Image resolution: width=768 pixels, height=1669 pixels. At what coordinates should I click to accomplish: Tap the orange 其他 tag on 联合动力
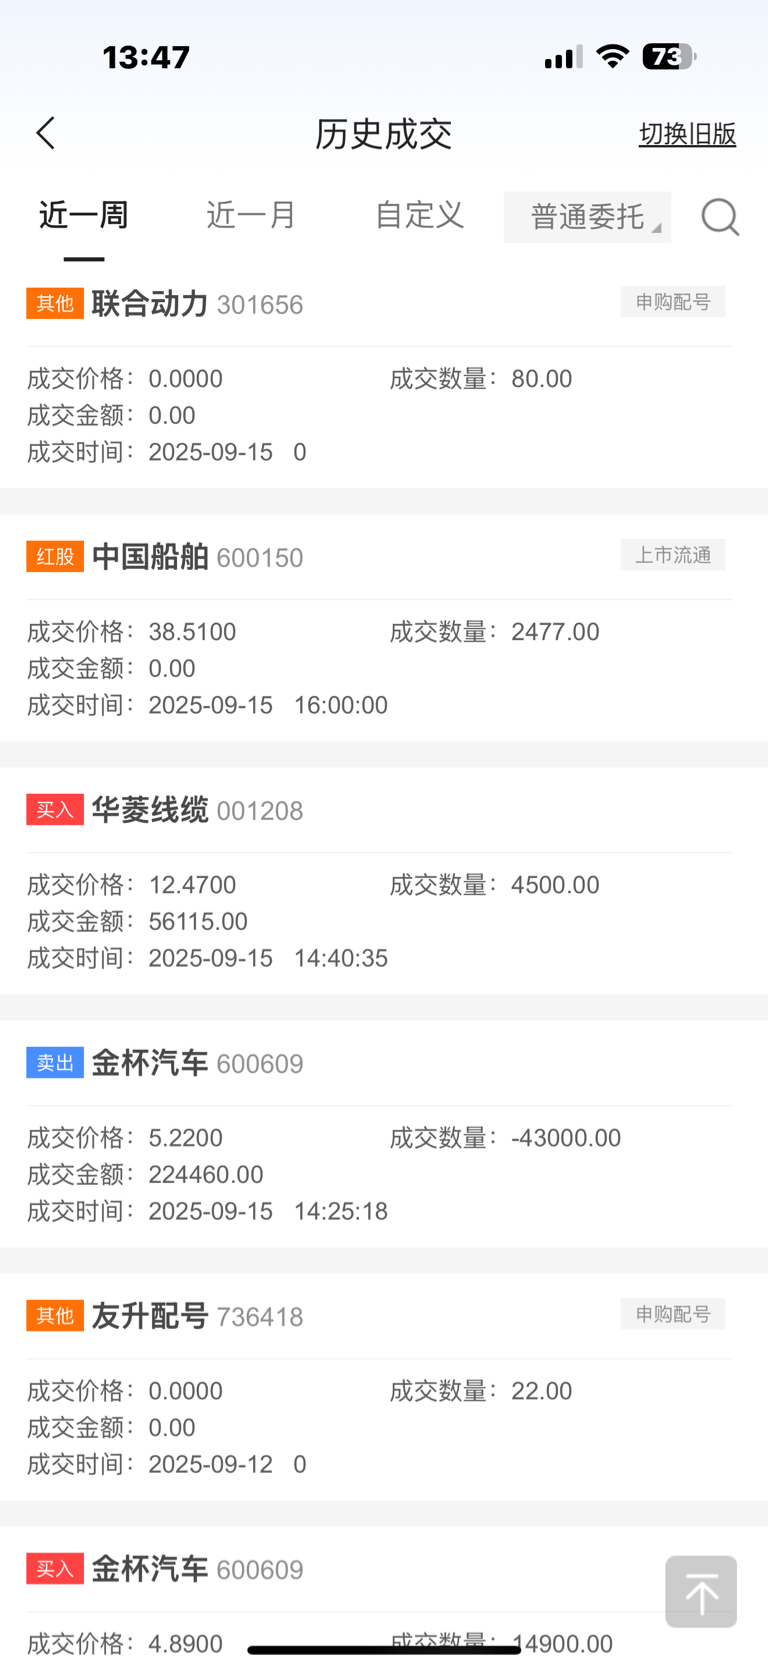coord(55,303)
